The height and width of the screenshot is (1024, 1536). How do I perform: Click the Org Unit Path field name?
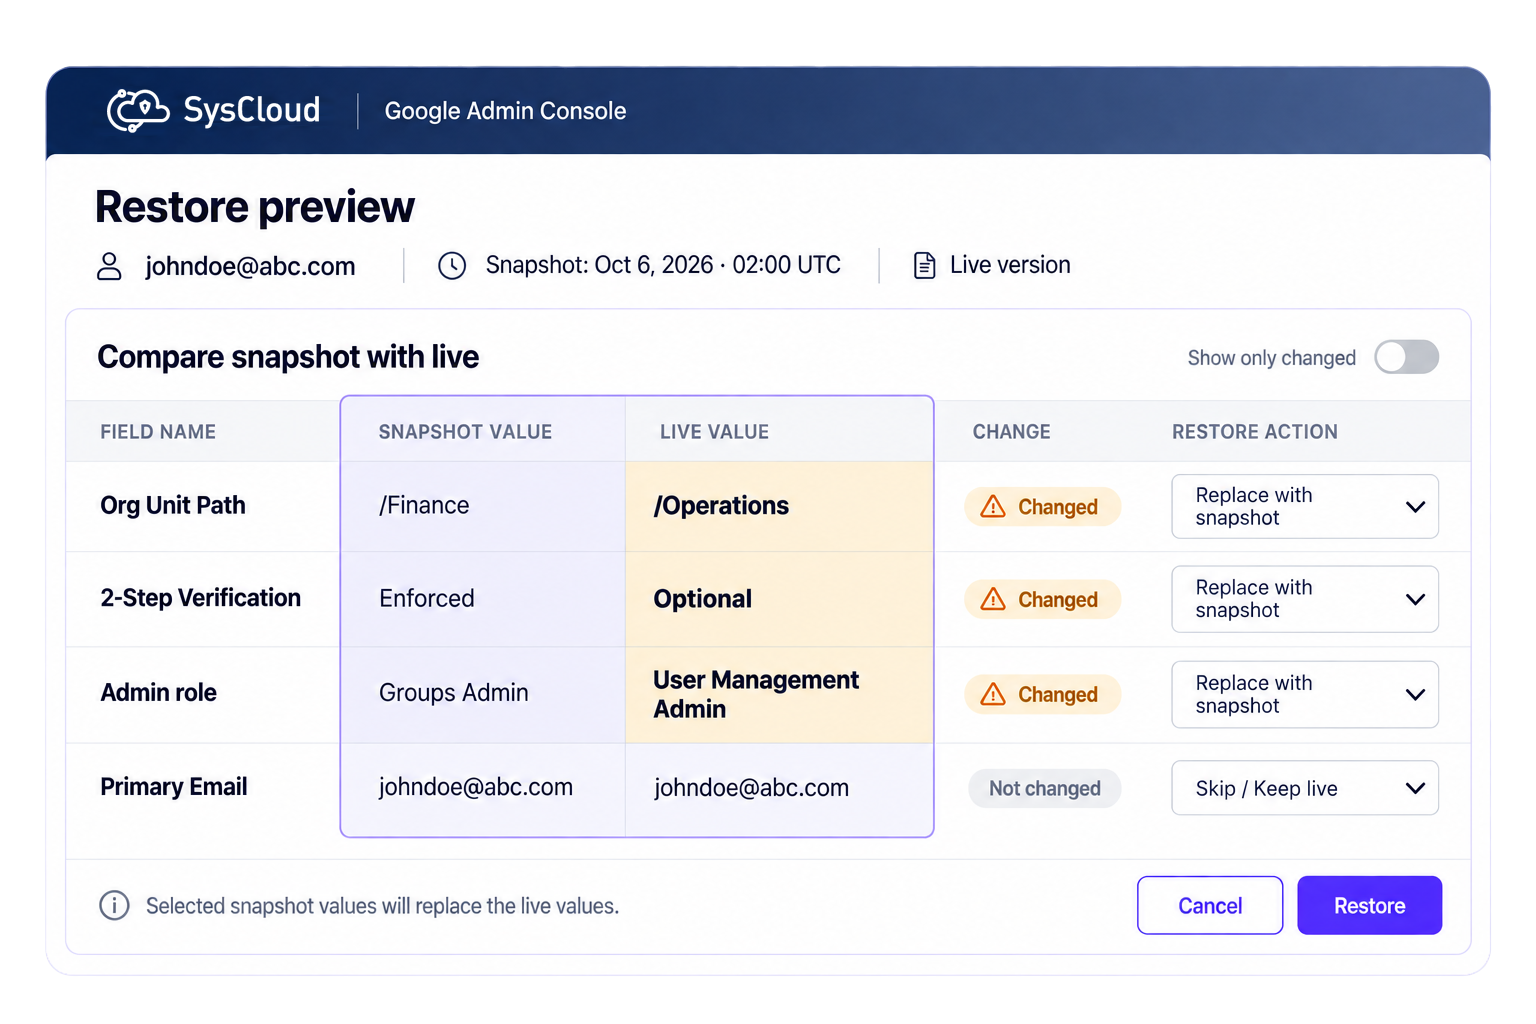pyautogui.click(x=173, y=506)
